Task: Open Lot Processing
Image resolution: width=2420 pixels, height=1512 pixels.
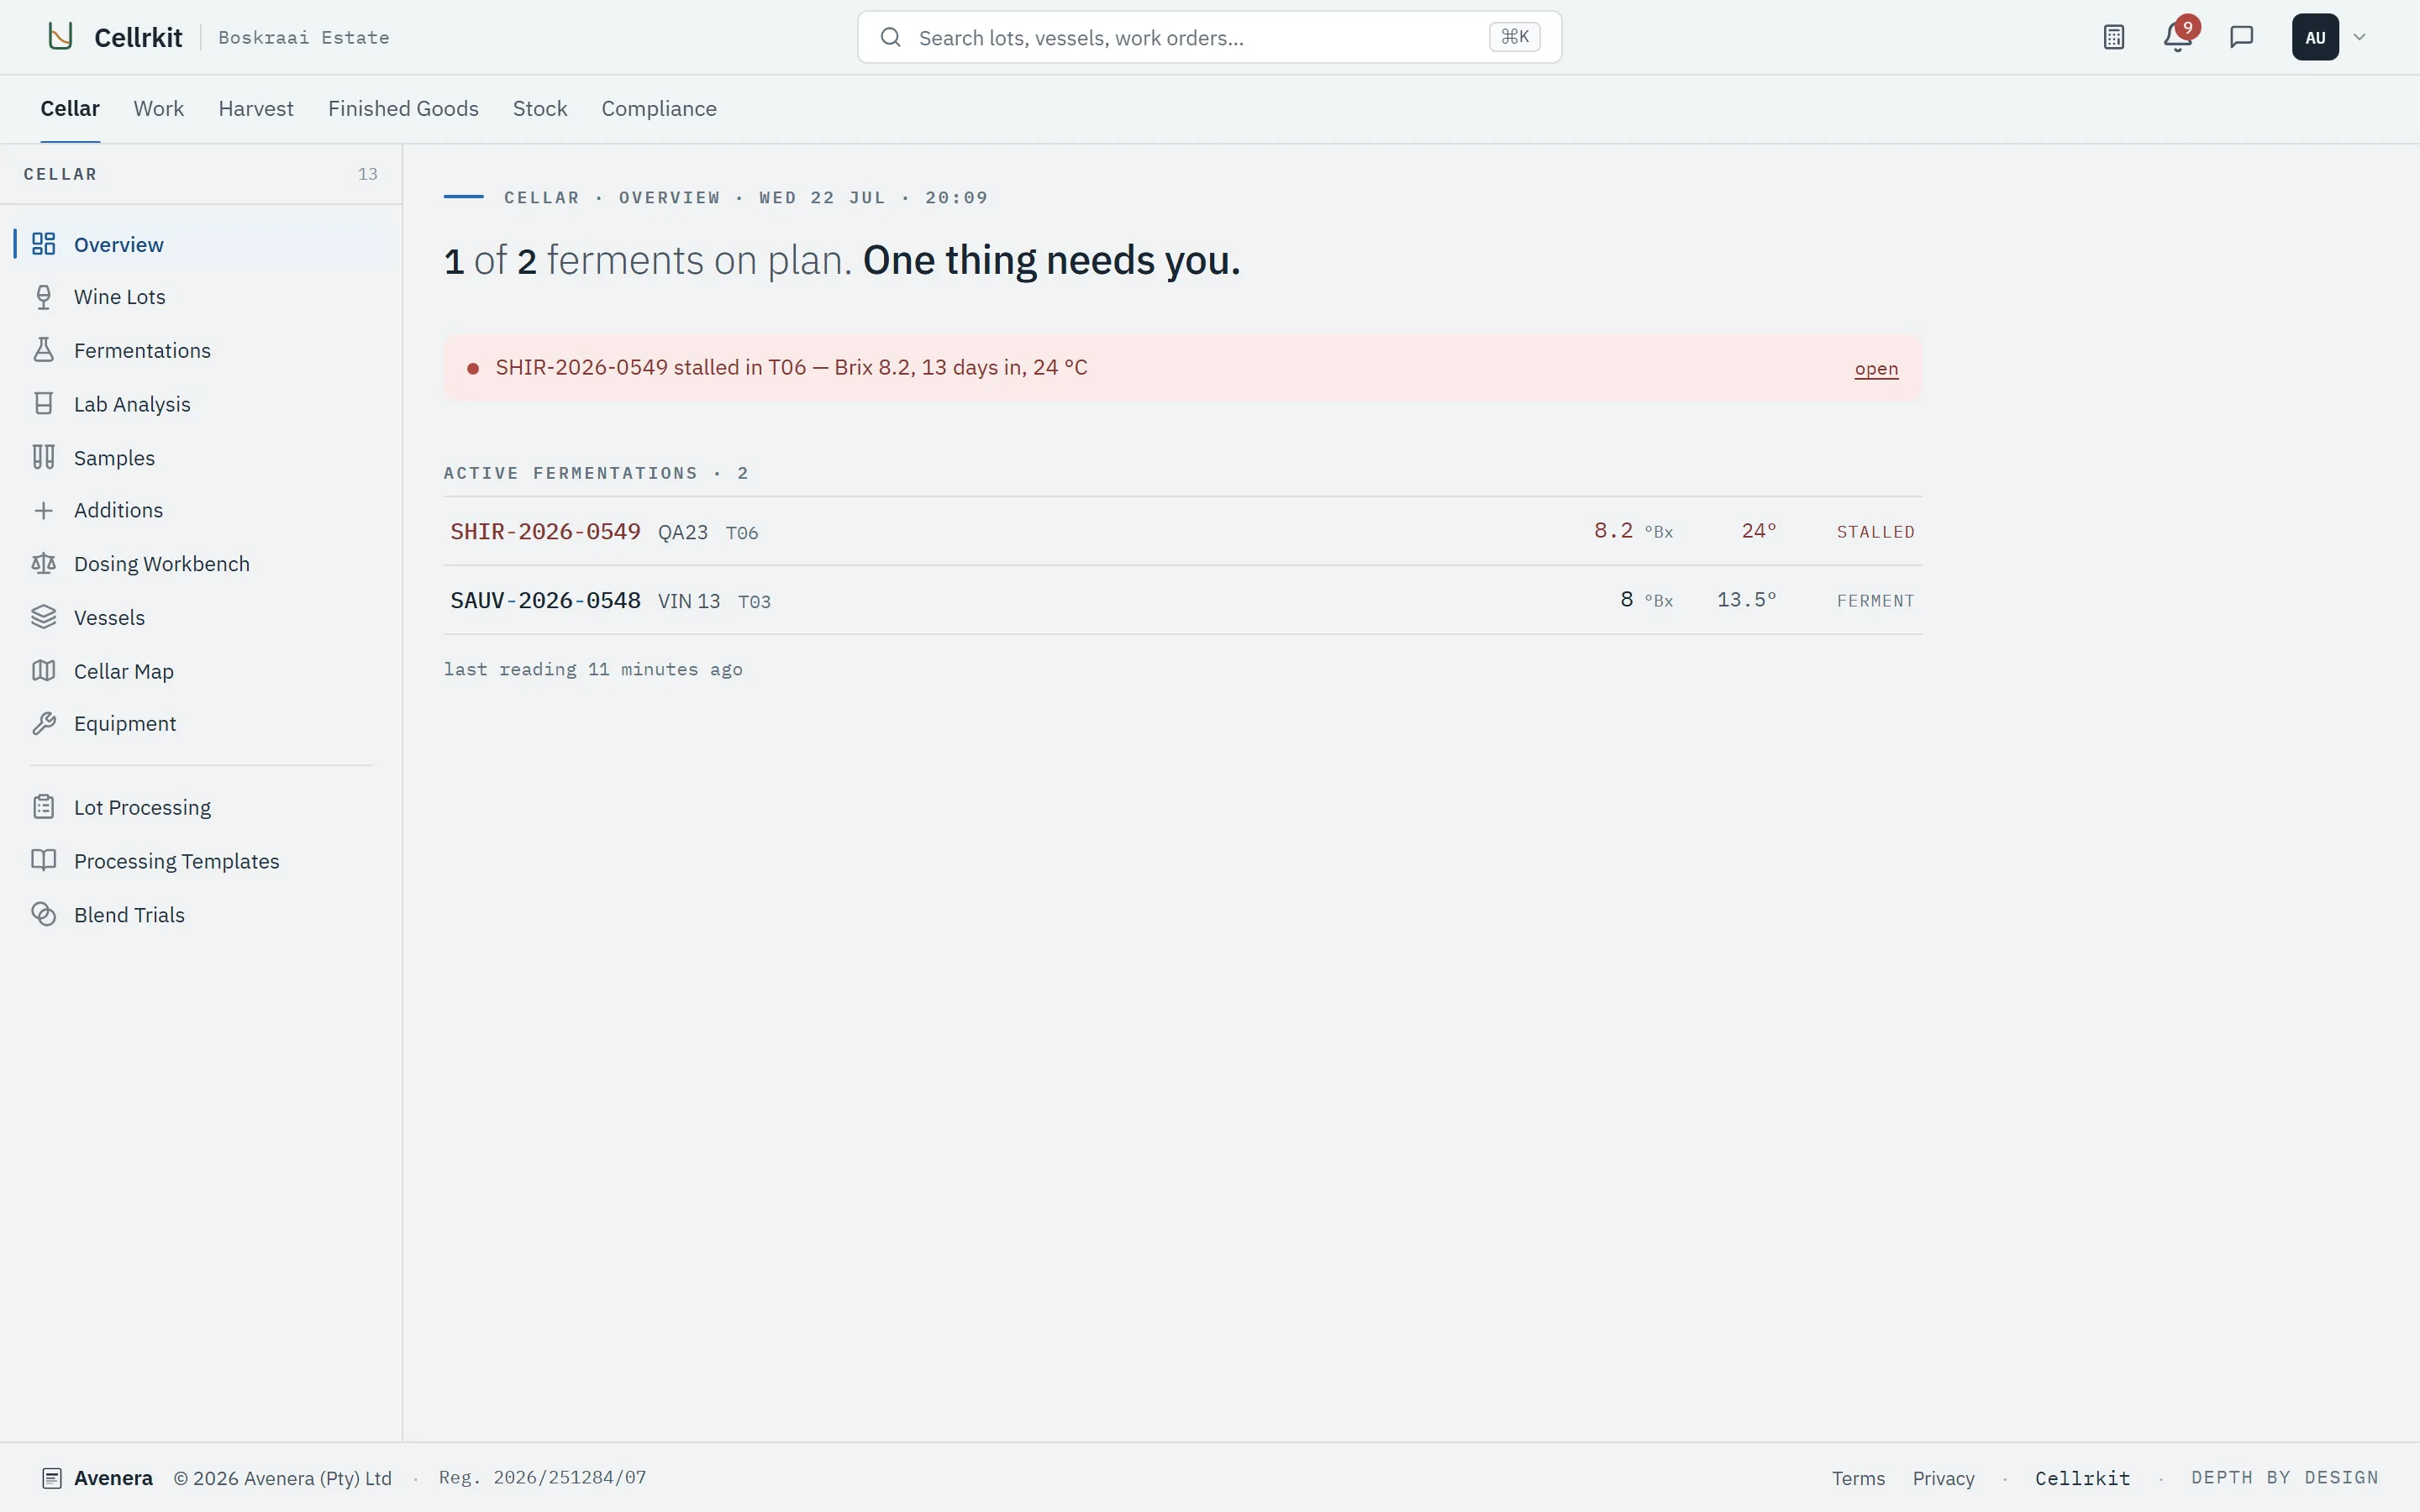Action: tap(201, 807)
